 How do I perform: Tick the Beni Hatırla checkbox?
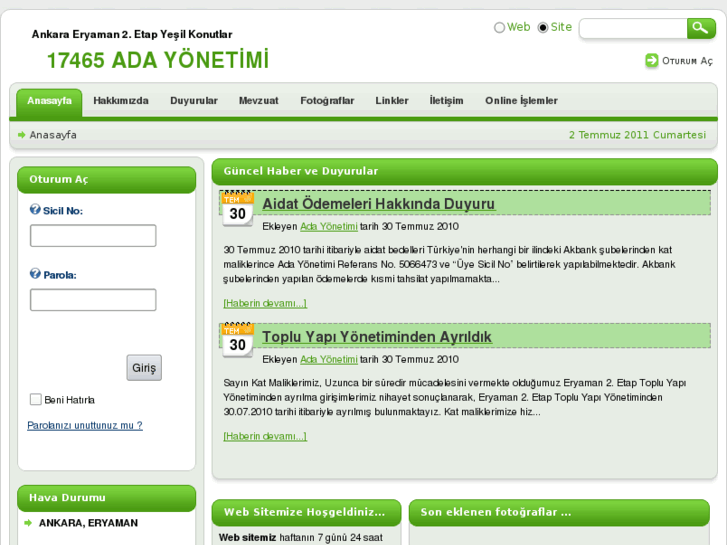pyautogui.click(x=36, y=399)
